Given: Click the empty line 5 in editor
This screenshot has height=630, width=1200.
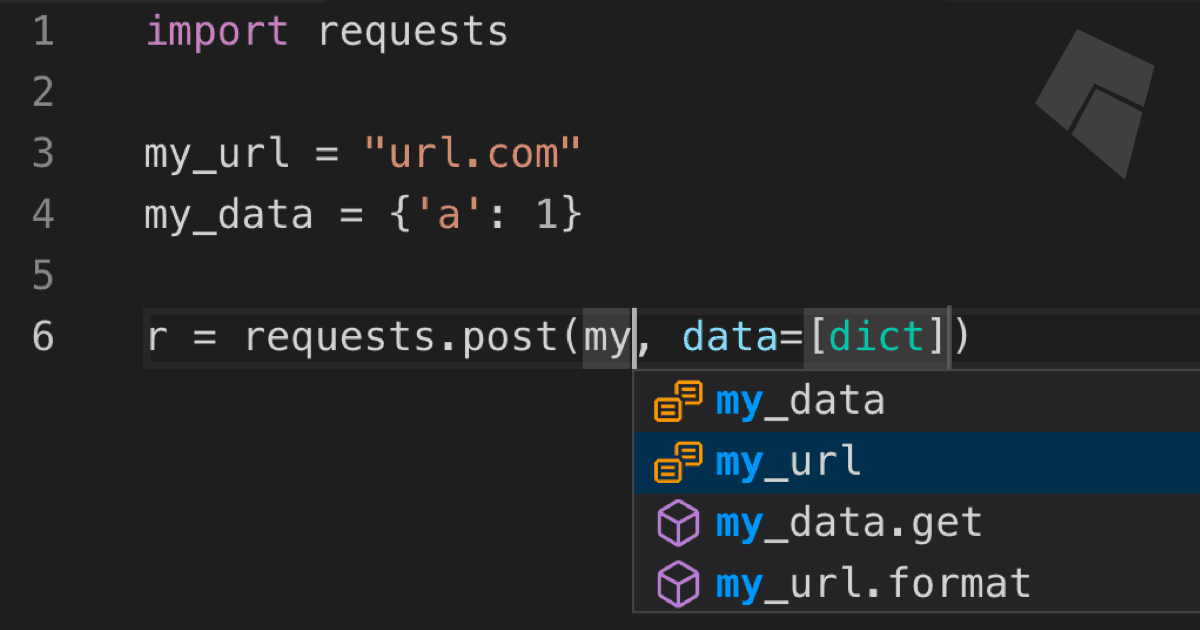Looking at the screenshot, I should coord(400,275).
